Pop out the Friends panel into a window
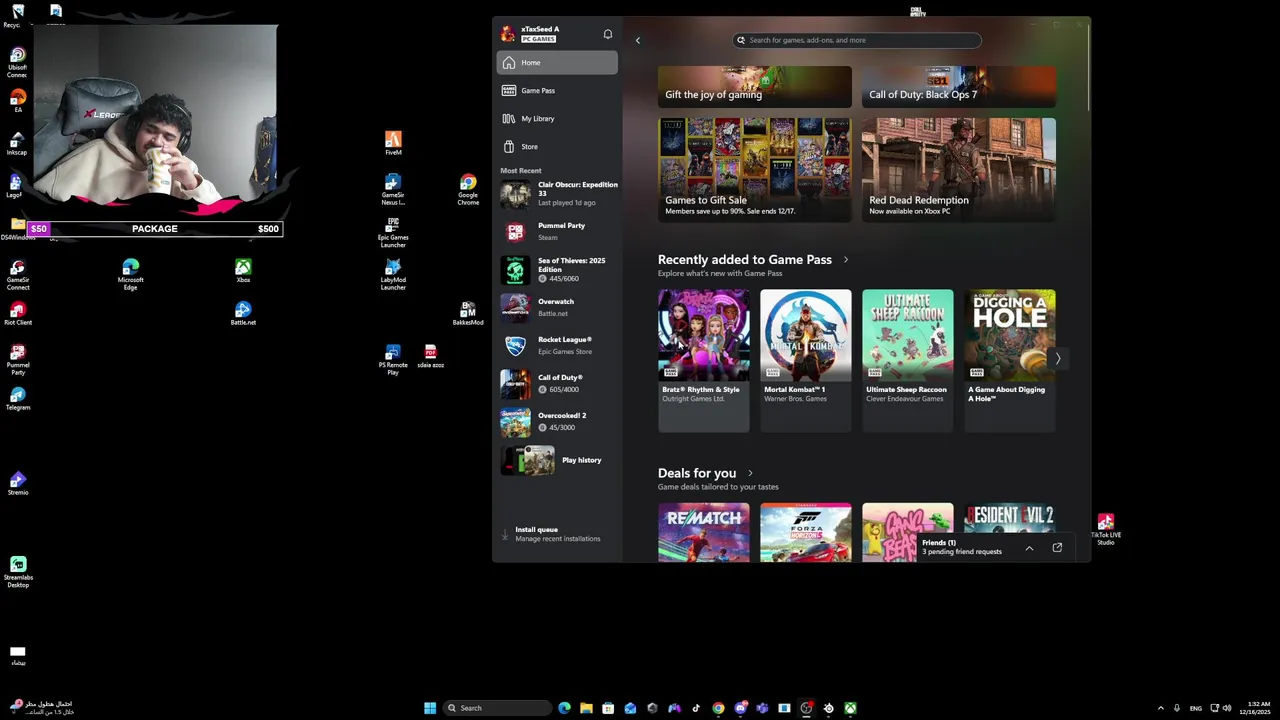Viewport: 1280px width, 720px height. coord(1057,547)
